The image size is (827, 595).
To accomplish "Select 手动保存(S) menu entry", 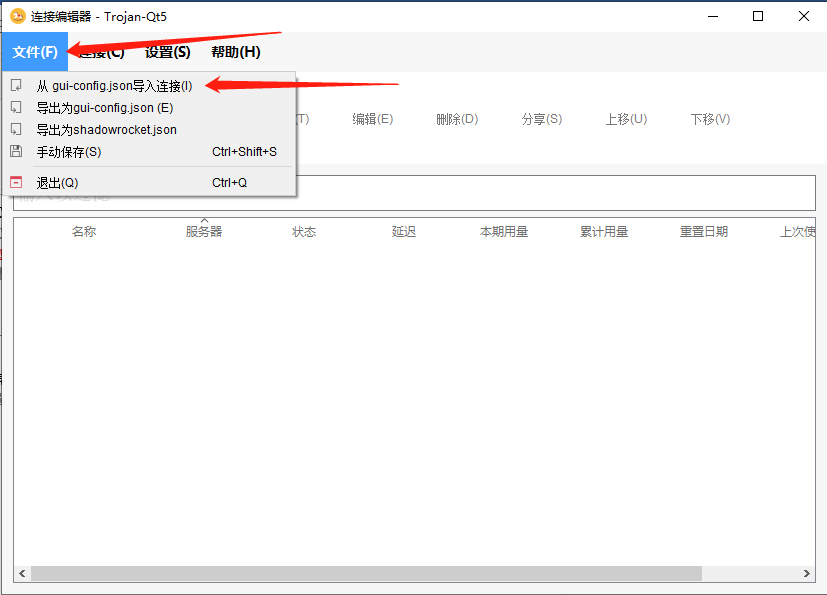I will tap(149, 152).
